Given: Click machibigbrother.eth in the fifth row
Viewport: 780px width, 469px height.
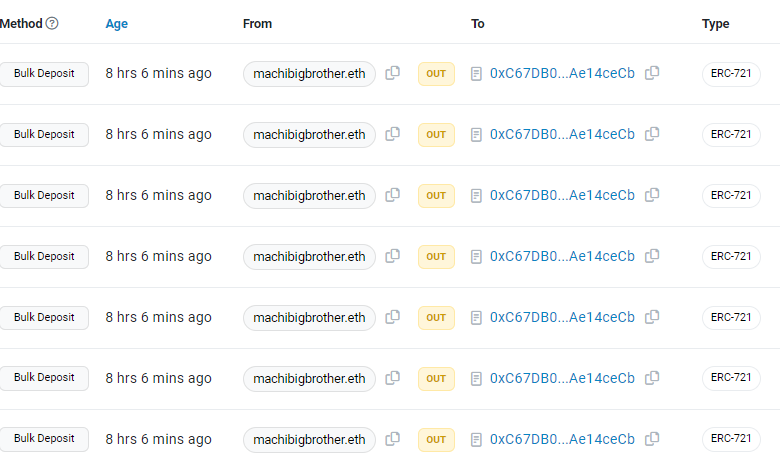Looking at the screenshot, I should click(309, 317).
